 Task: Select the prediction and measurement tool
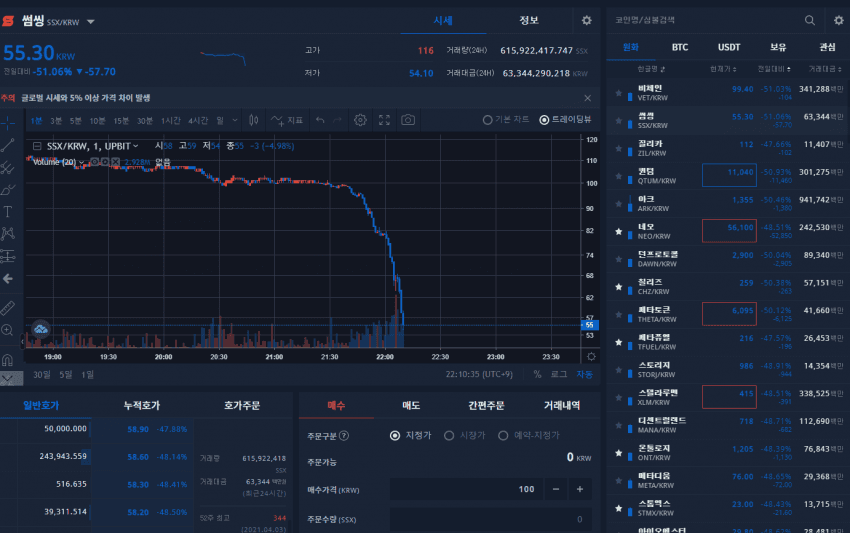(x=8, y=256)
